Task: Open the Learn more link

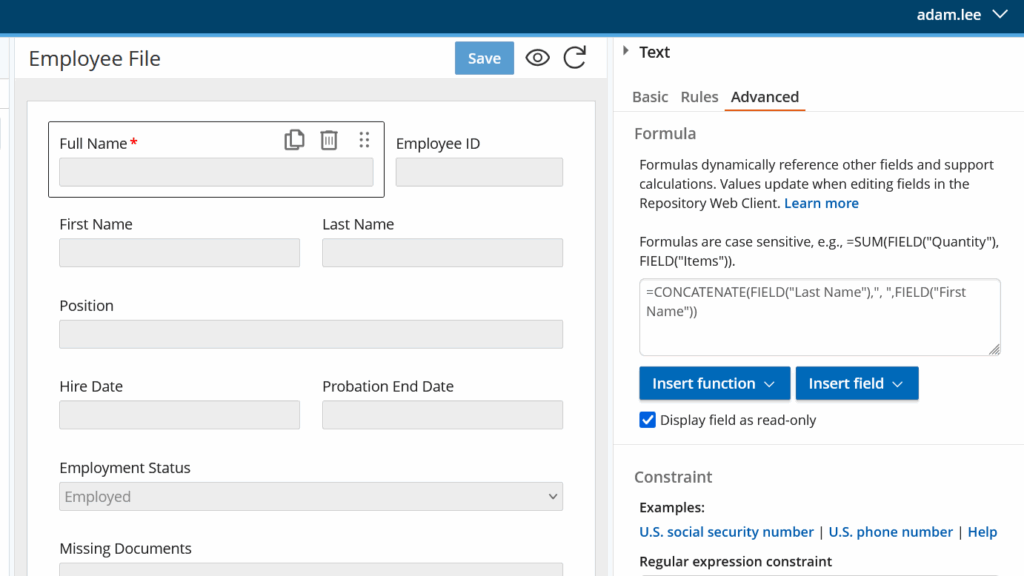Action: [821, 203]
